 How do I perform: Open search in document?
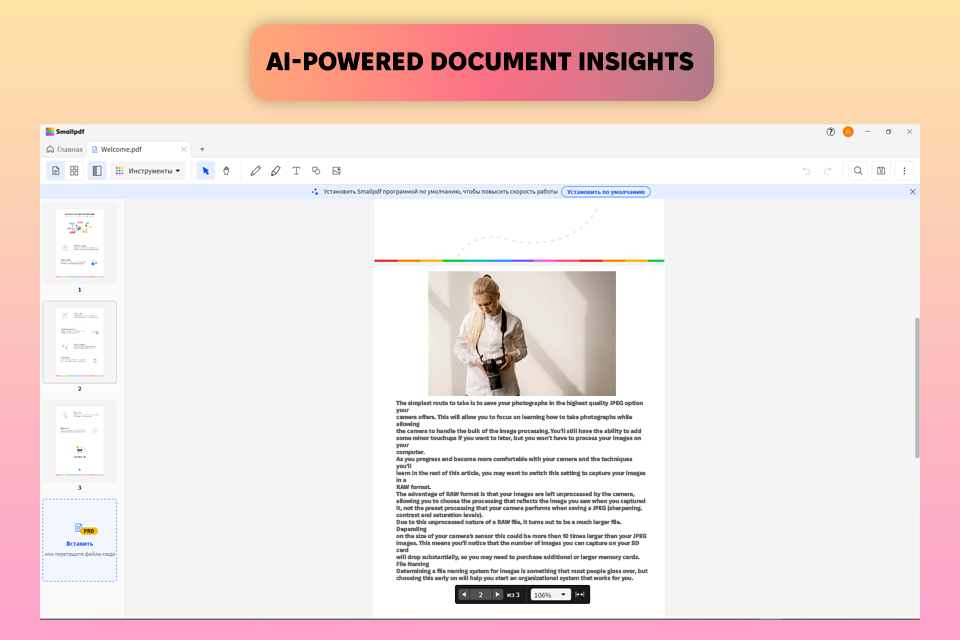pyautogui.click(x=858, y=171)
